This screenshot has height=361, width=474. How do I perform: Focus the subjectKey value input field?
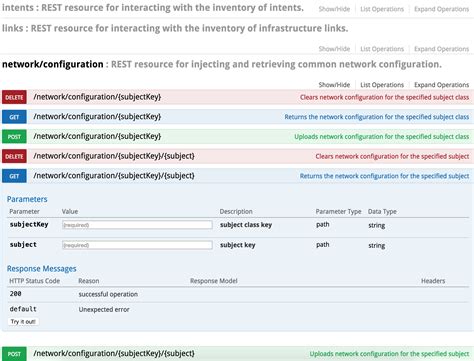[x=137, y=225]
